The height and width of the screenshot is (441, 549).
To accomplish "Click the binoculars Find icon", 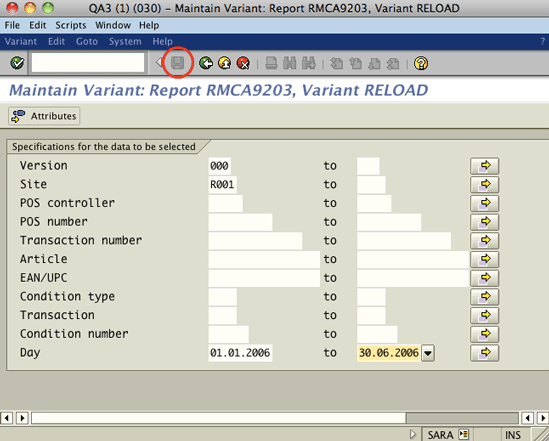I will [x=290, y=63].
